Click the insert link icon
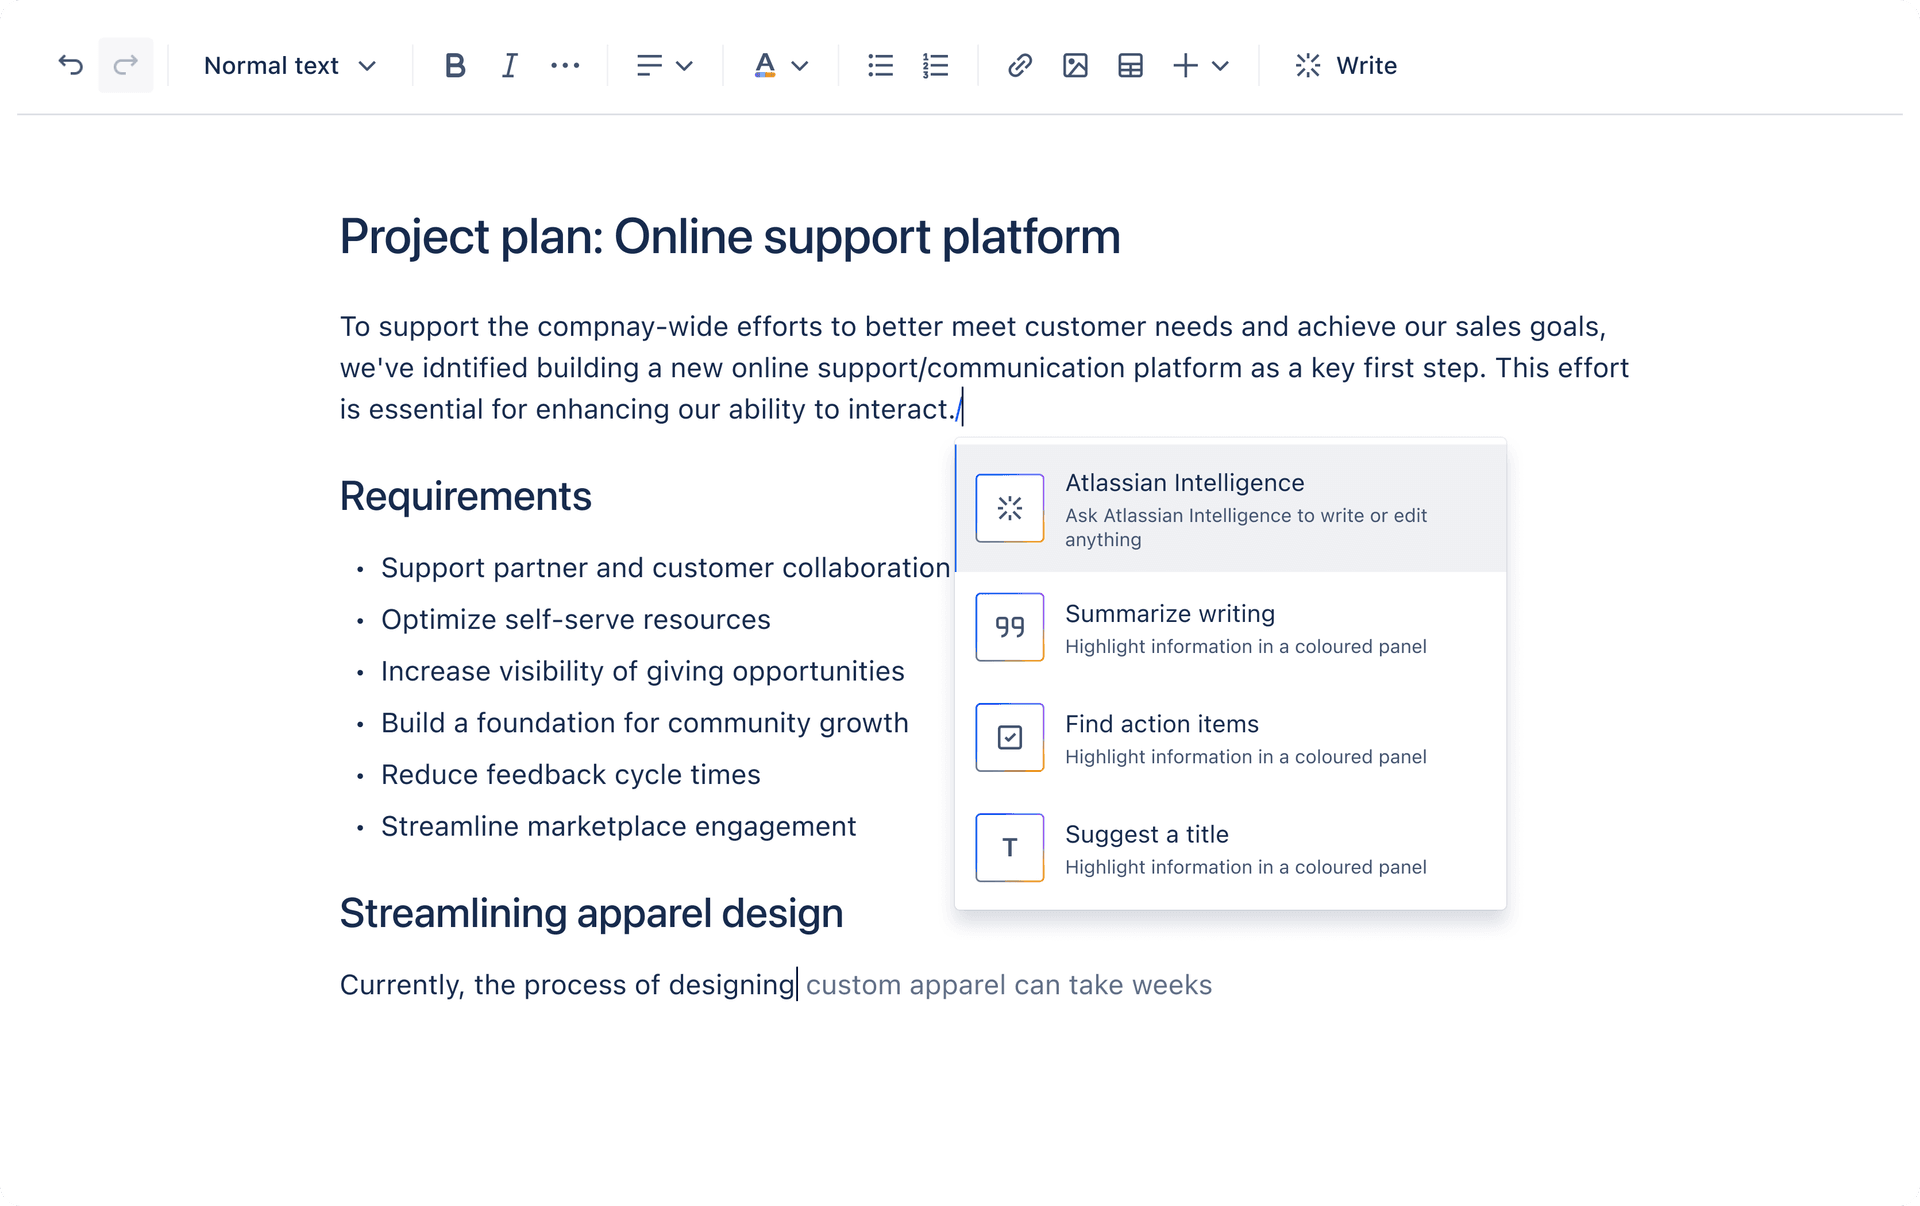 coord(1020,66)
